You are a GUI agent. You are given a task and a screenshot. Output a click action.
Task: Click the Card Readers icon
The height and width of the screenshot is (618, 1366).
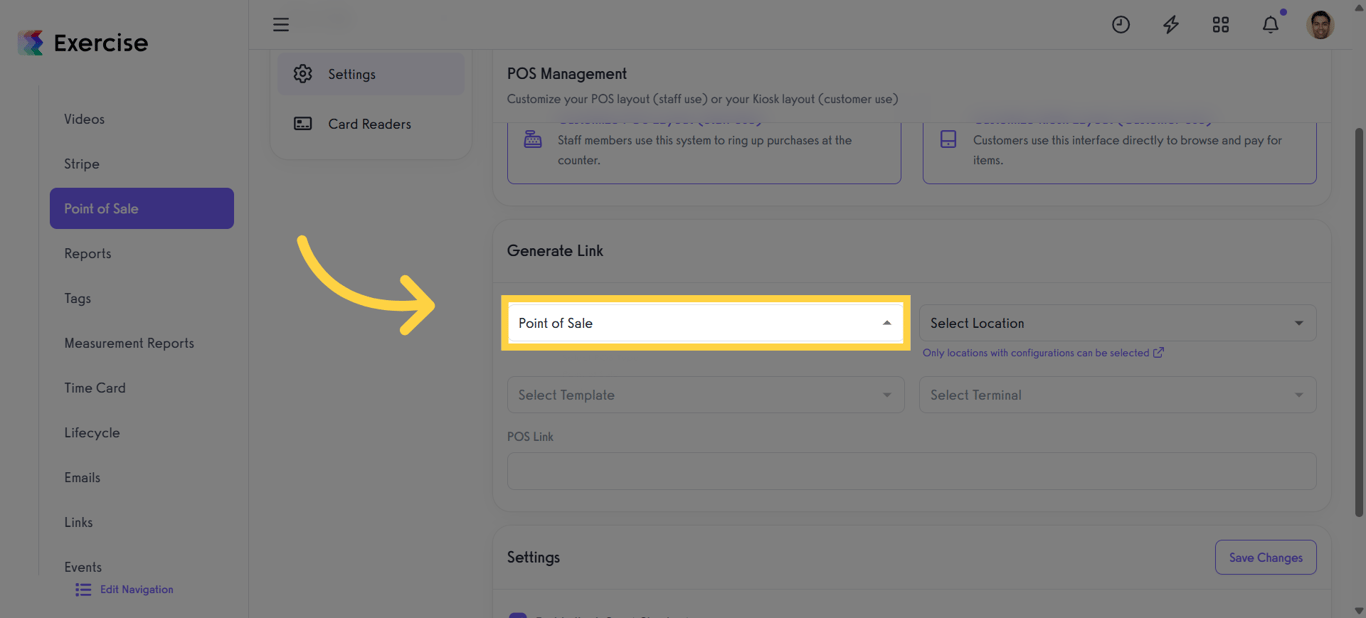[x=303, y=124]
